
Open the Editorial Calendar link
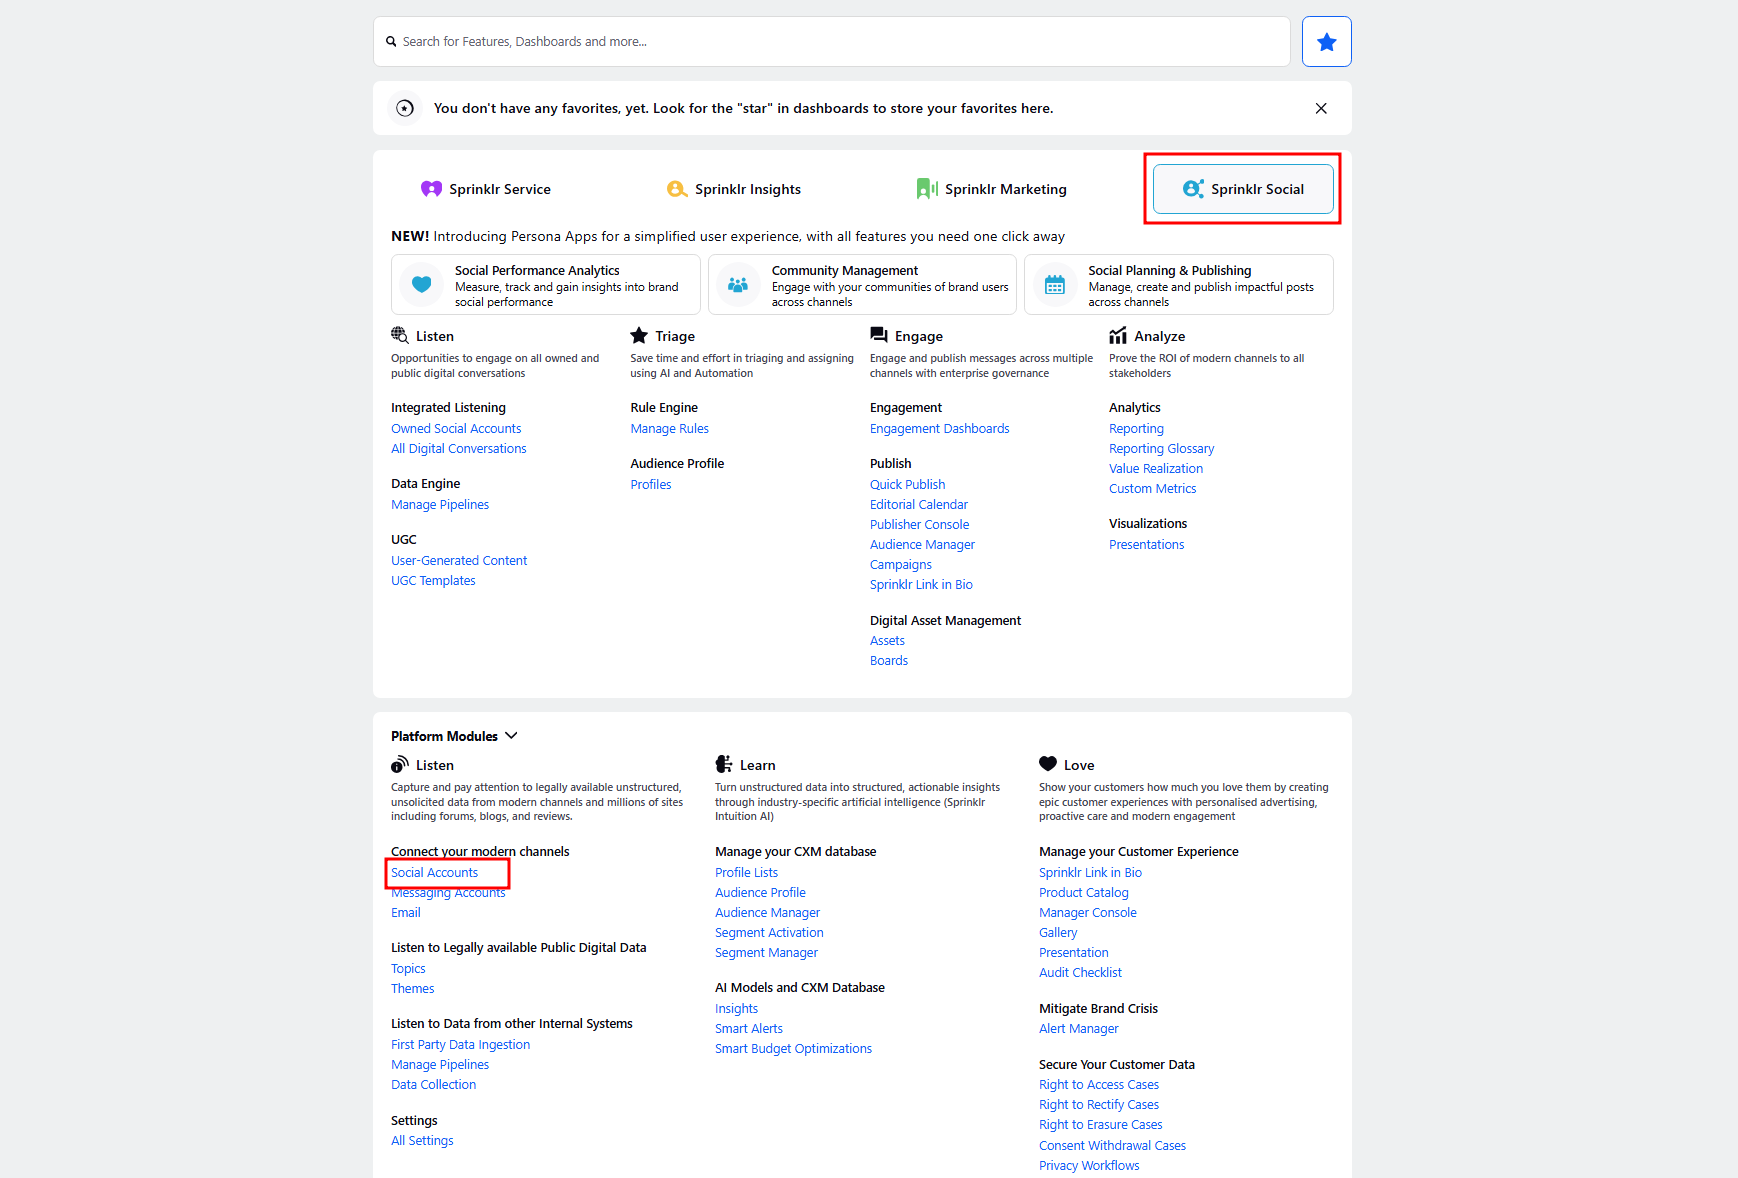tap(918, 505)
